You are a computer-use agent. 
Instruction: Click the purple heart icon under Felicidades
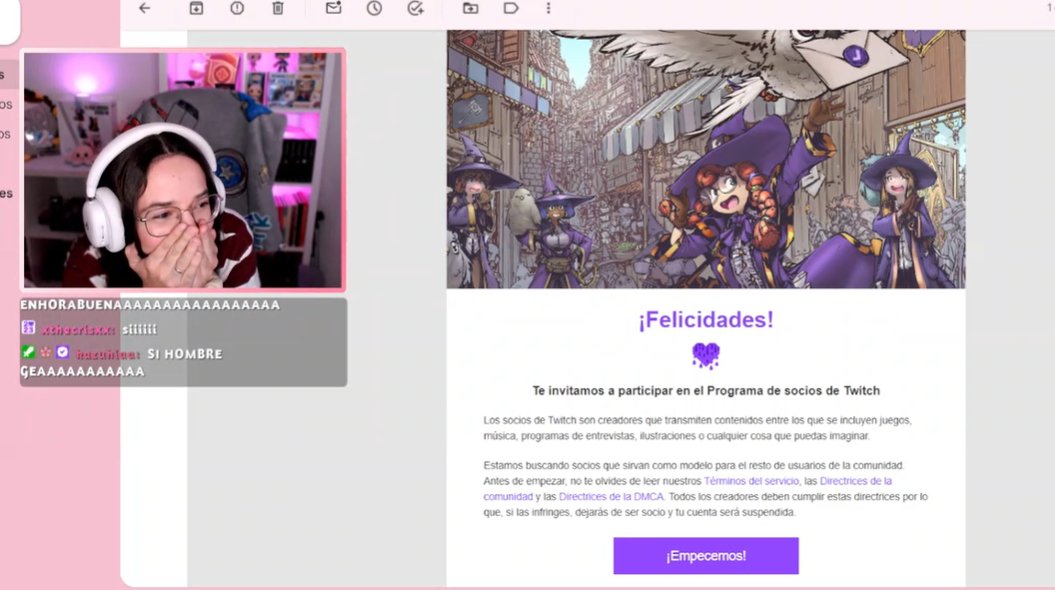[x=706, y=355]
